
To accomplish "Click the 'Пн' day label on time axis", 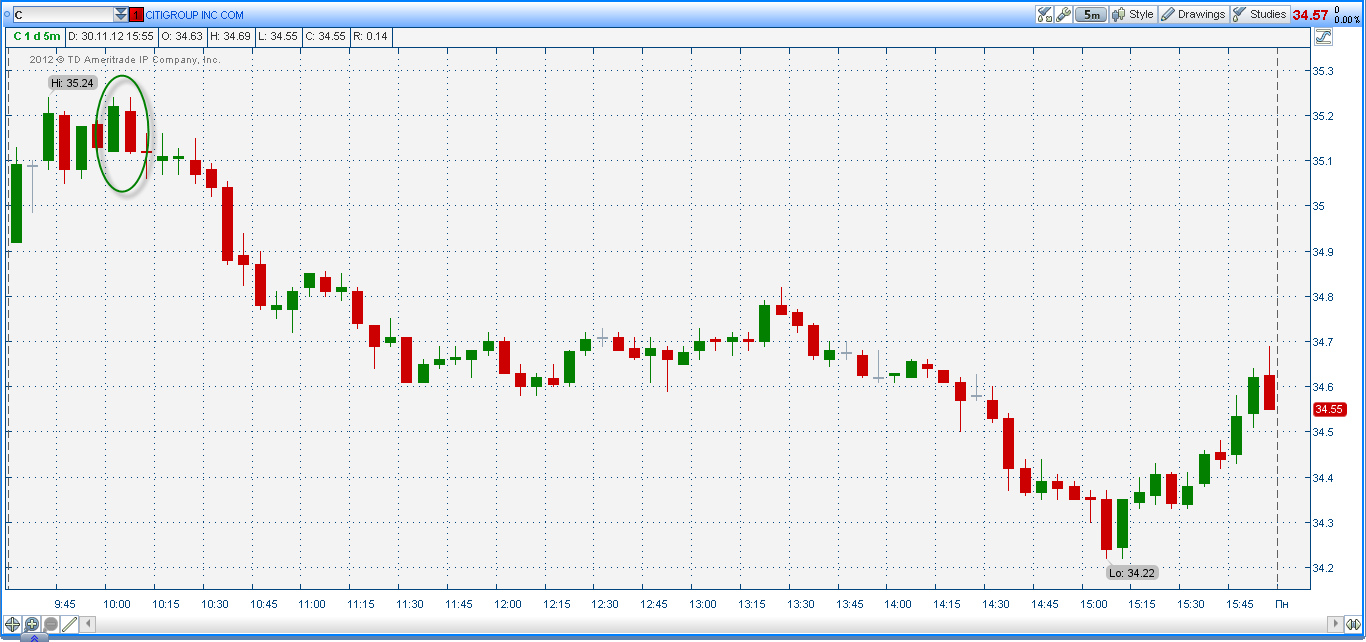I will click(1281, 604).
